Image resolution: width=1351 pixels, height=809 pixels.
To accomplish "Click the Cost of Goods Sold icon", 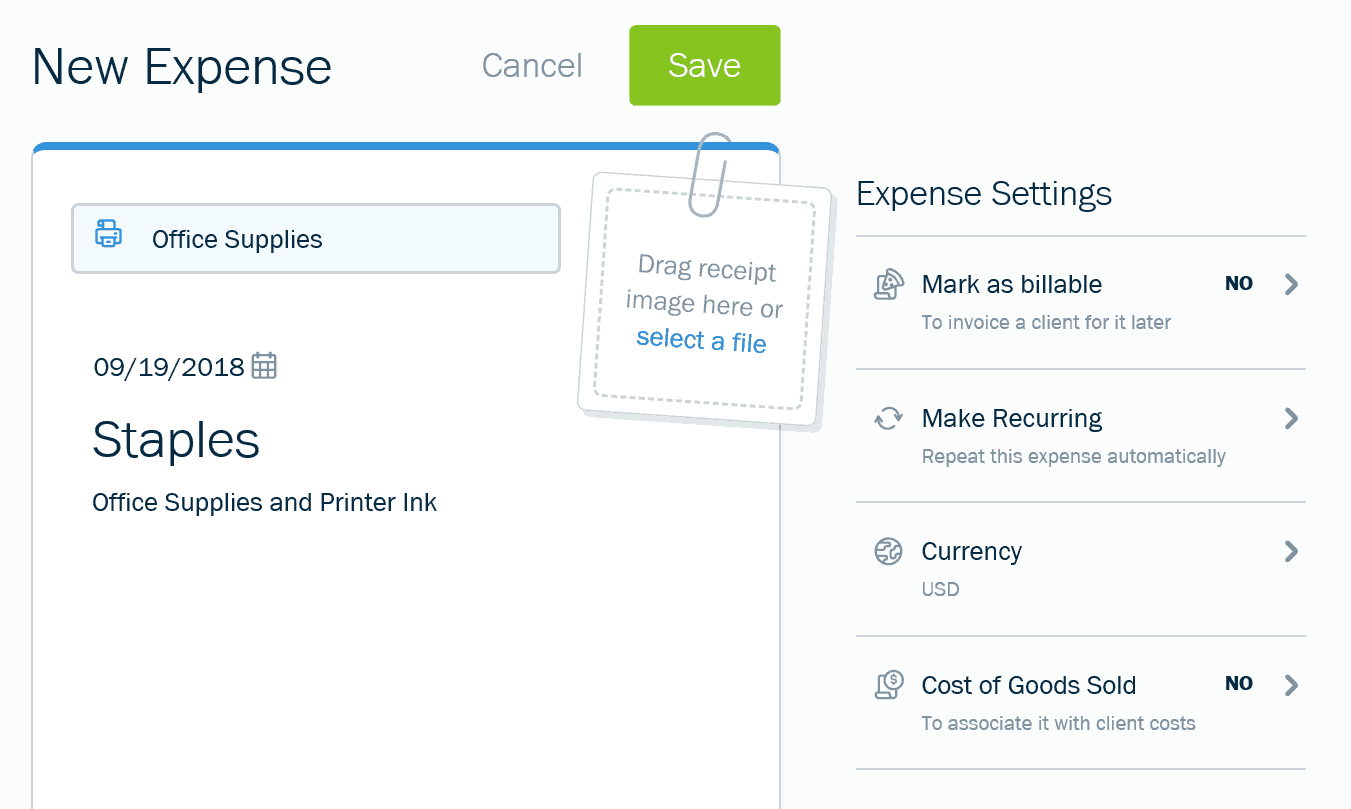I will 889,685.
